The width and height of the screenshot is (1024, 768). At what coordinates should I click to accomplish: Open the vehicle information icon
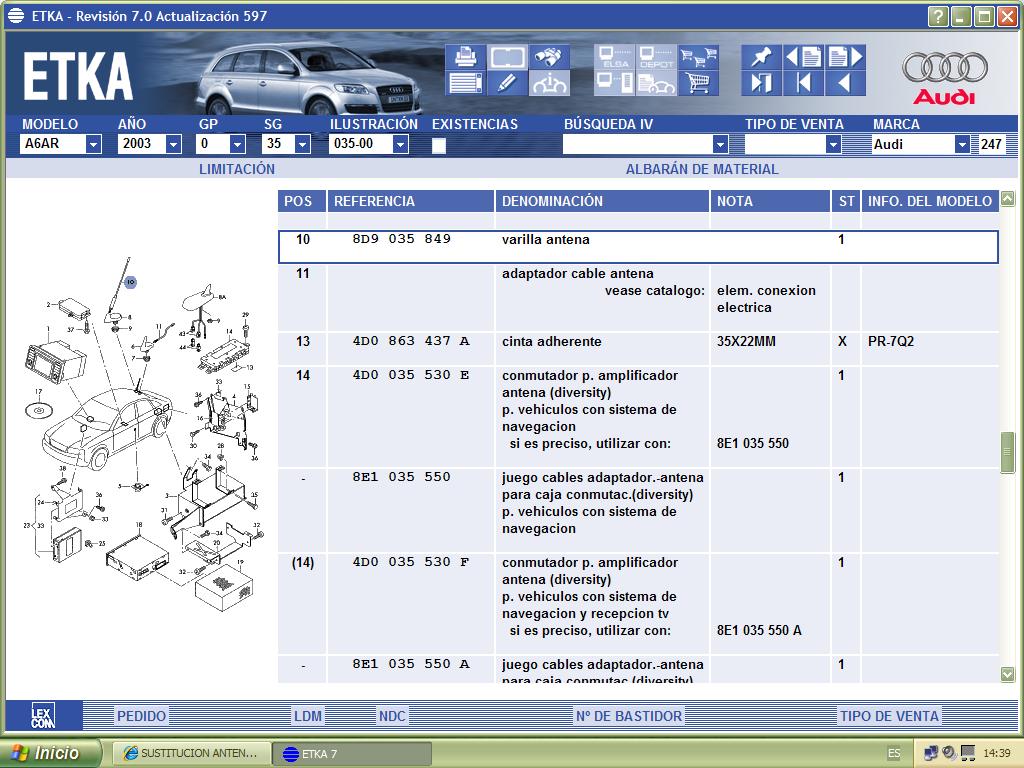[549, 84]
